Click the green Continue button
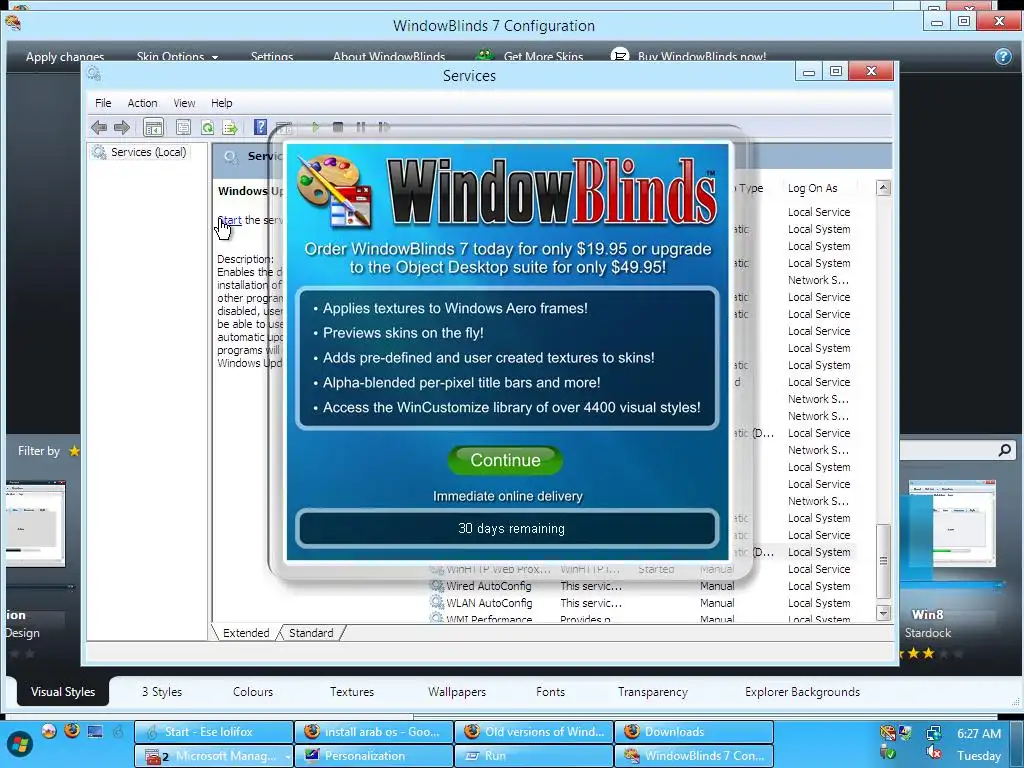Image resolution: width=1024 pixels, height=768 pixels. coord(505,460)
